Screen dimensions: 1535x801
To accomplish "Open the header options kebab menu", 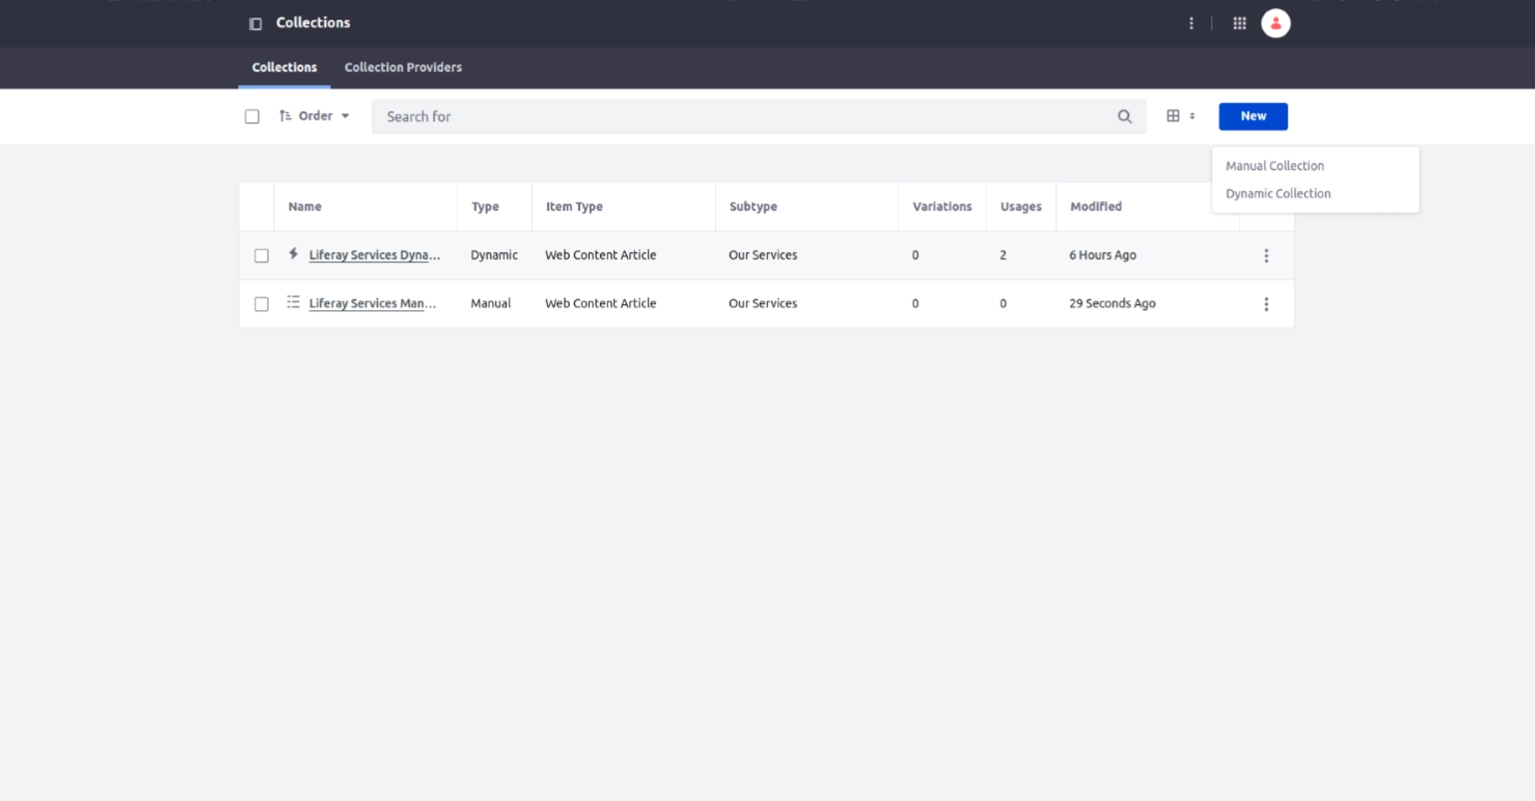I will point(1191,23).
